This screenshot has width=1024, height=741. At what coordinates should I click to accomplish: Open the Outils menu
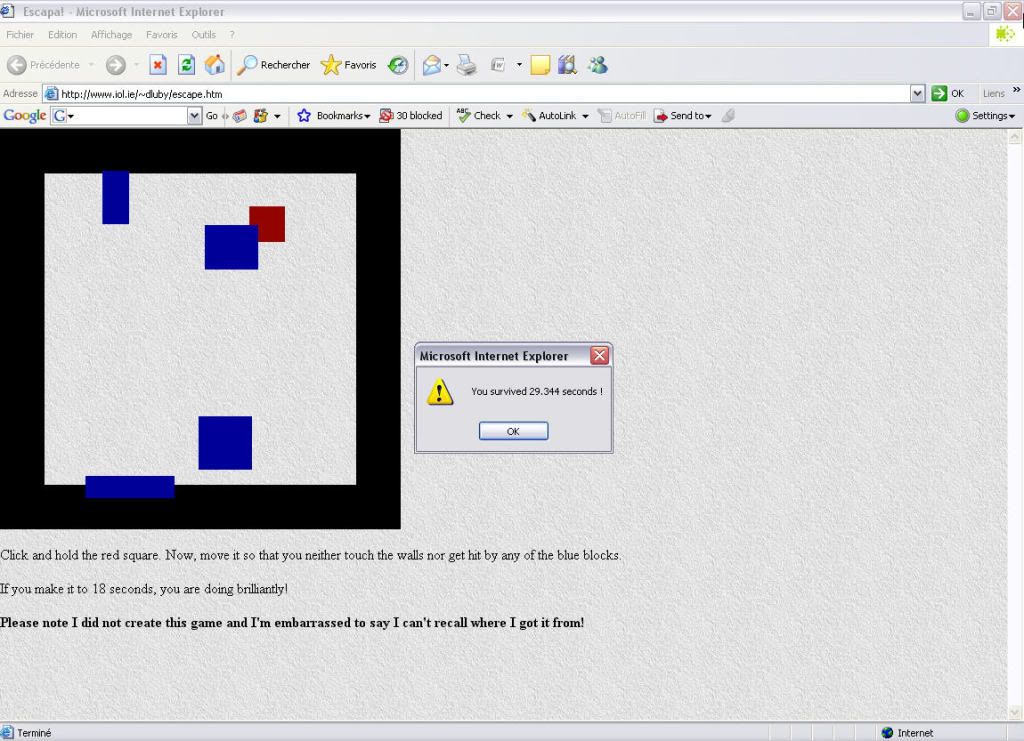[x=203, y=34]
